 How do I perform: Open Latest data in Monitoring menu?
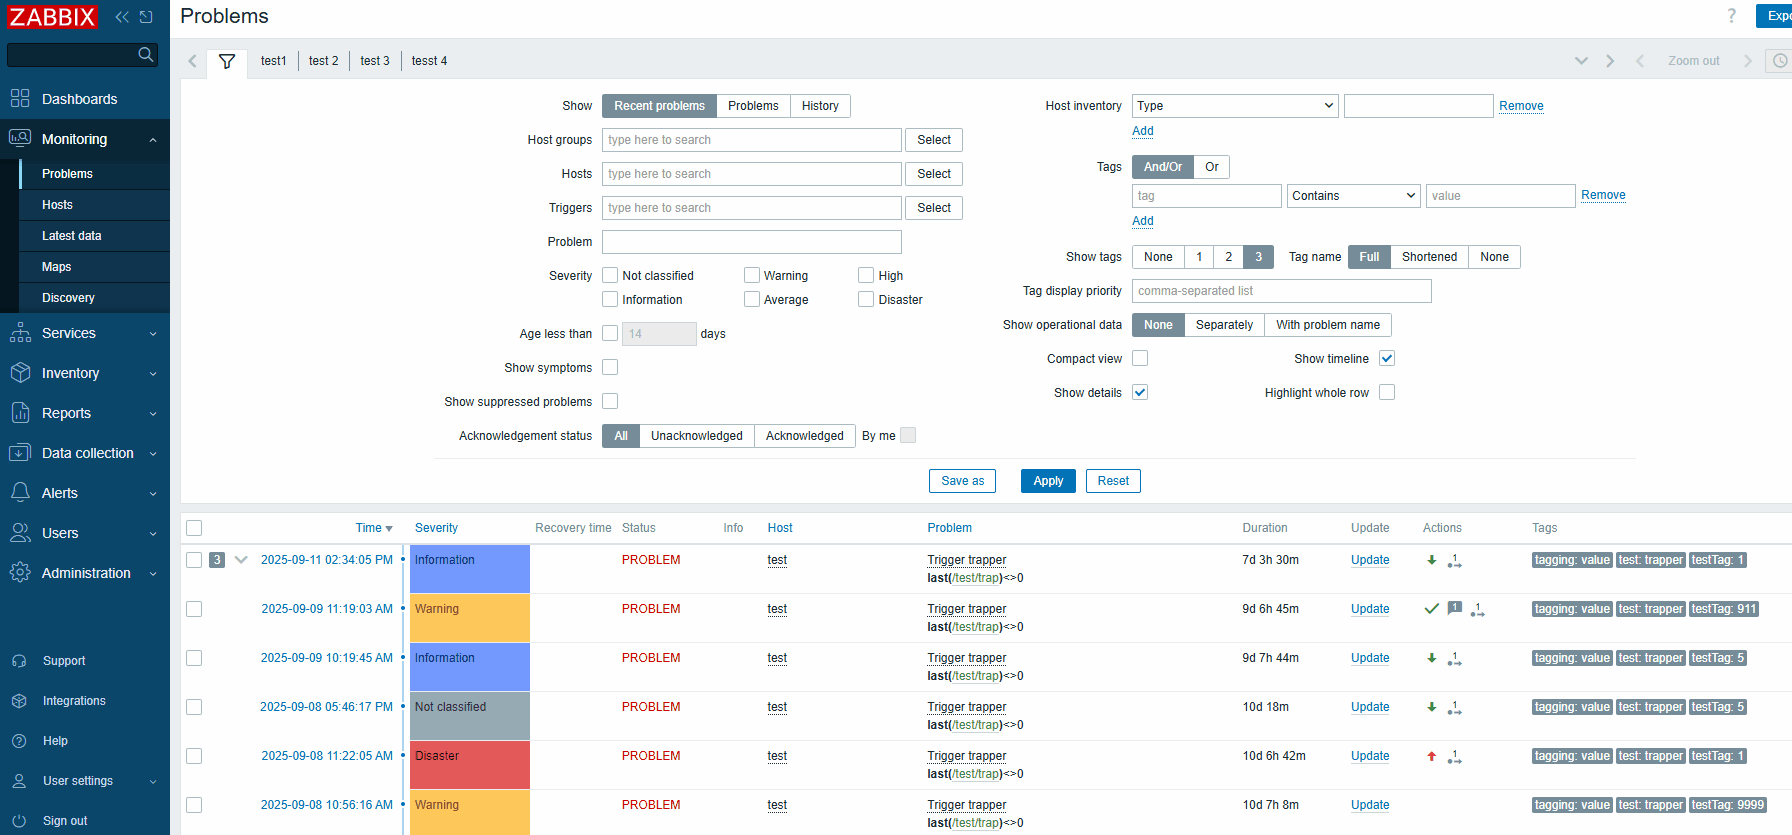point(72,236)
